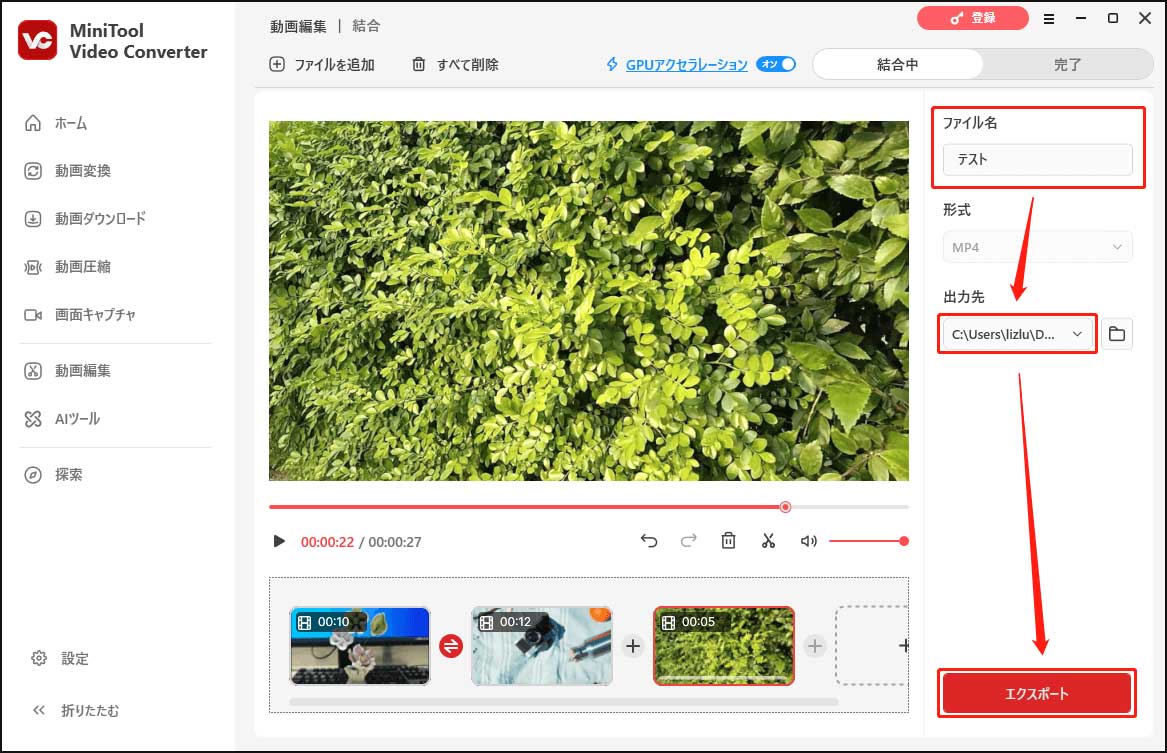
Task: Click すべて削除 trash button
Action: coord(455,65)
